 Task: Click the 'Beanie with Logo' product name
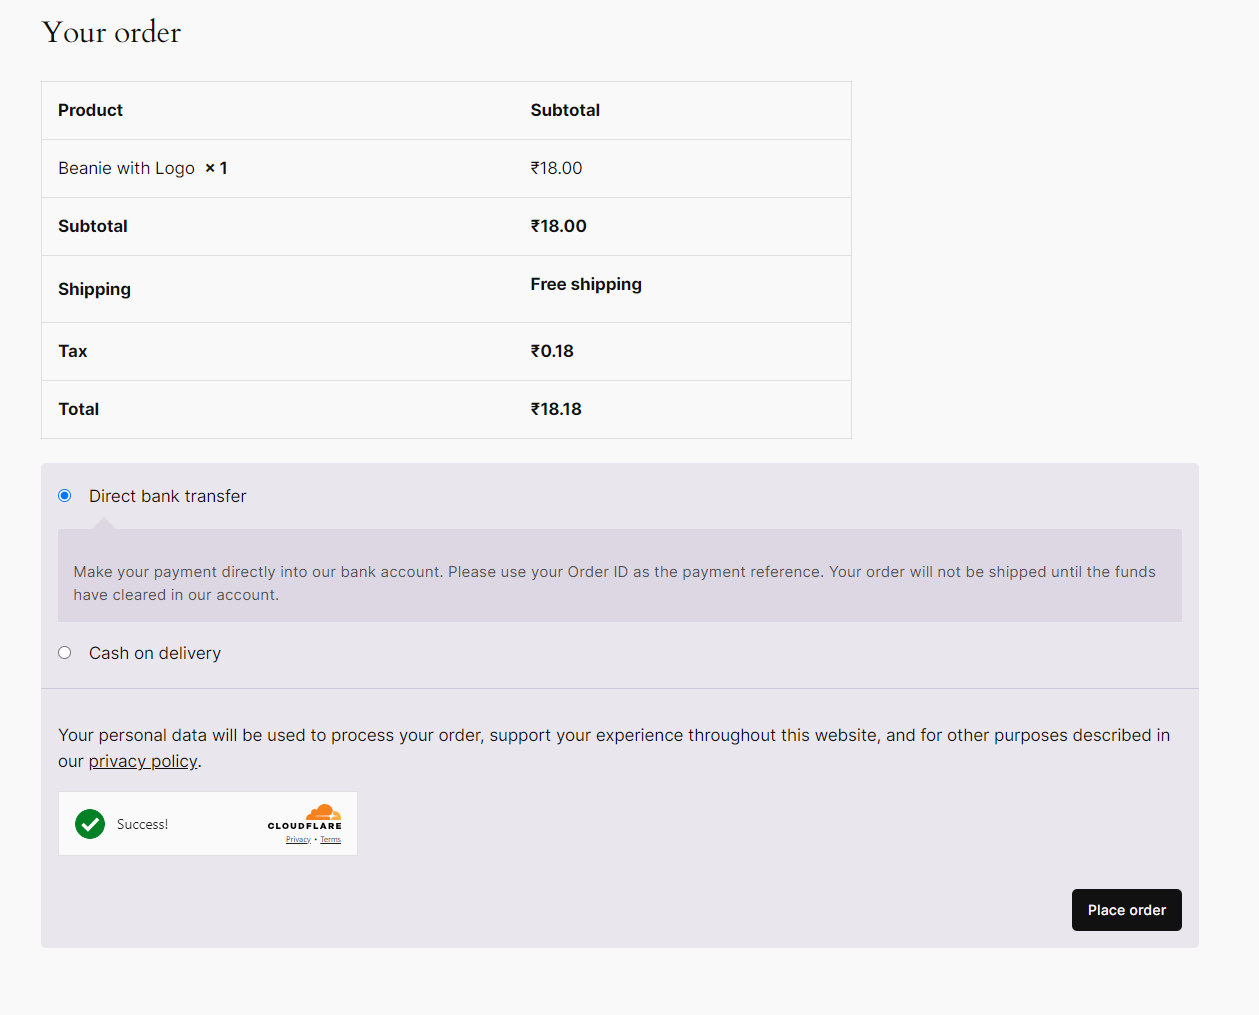tap(126, 168)
